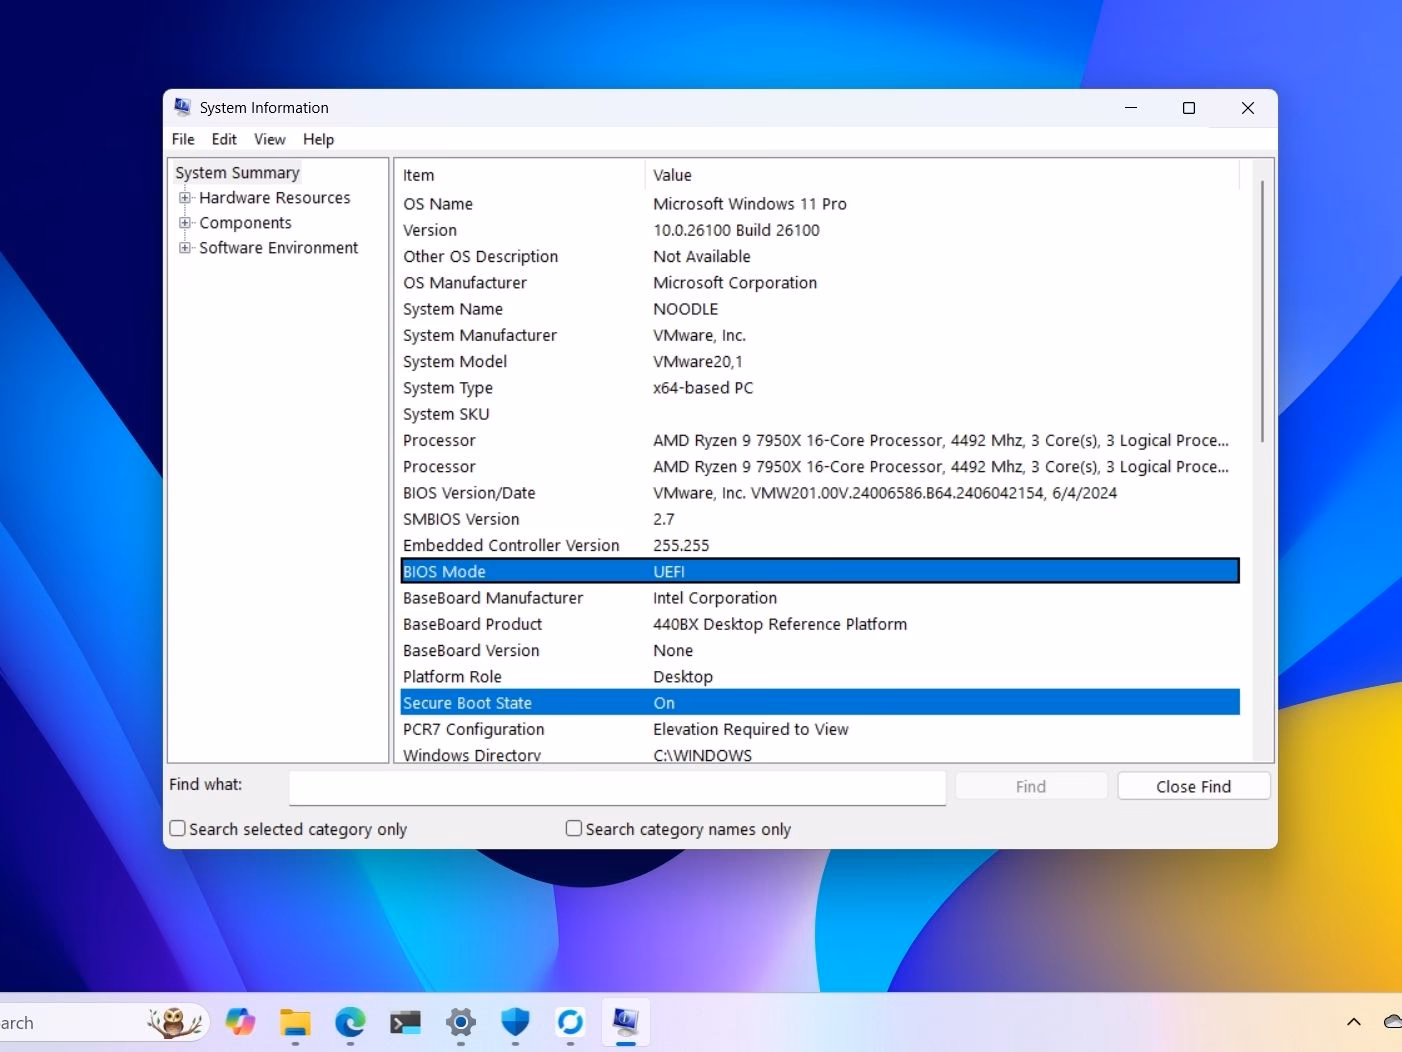
Task: Select Other OS Description row
Action: click(820, 256)
